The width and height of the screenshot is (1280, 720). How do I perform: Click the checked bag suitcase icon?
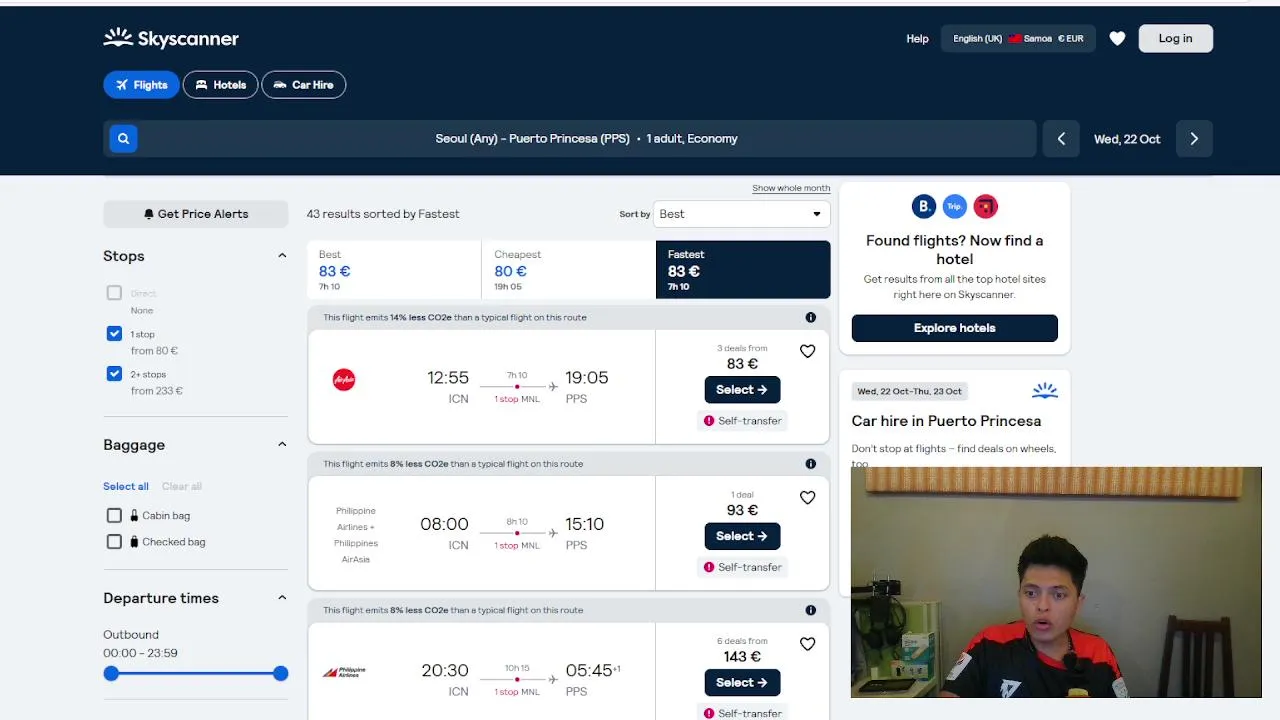coord(134,541)
